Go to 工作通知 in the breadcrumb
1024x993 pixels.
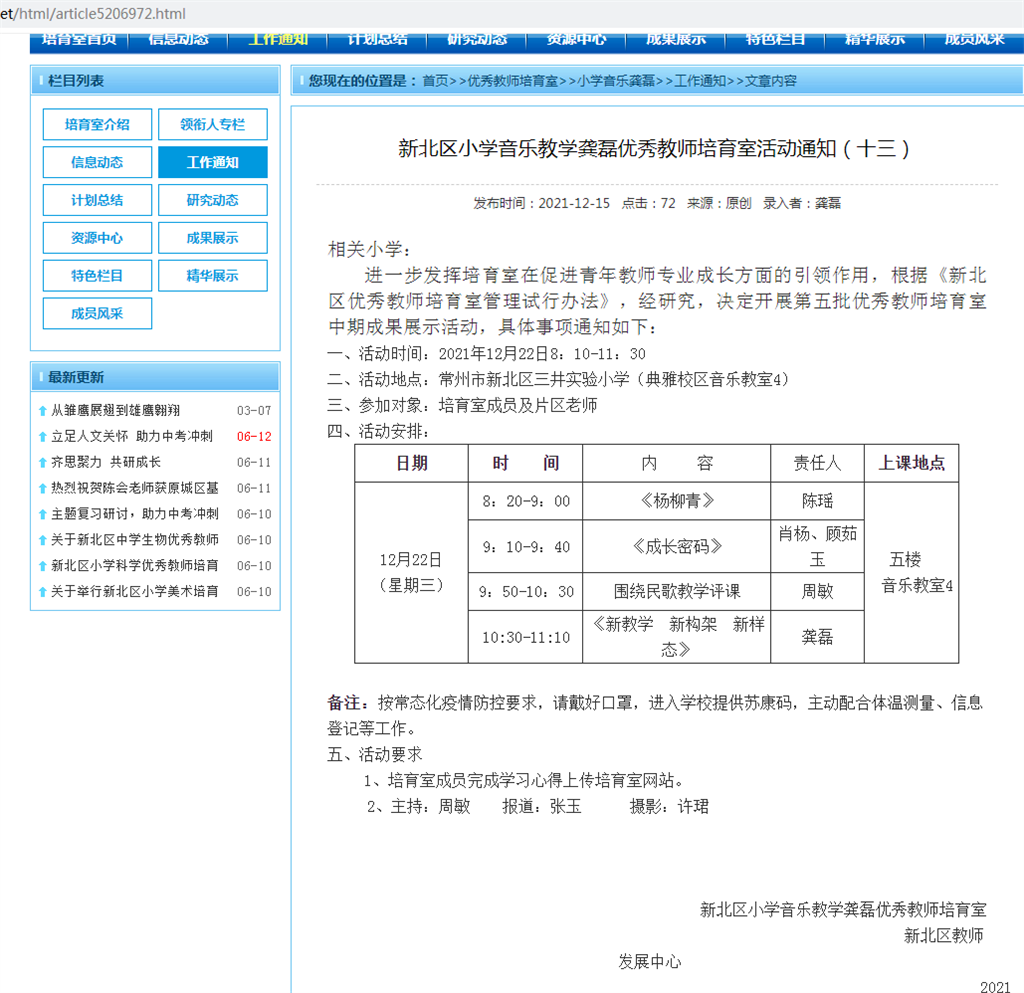pyautogui.click(x=699, y=81)
